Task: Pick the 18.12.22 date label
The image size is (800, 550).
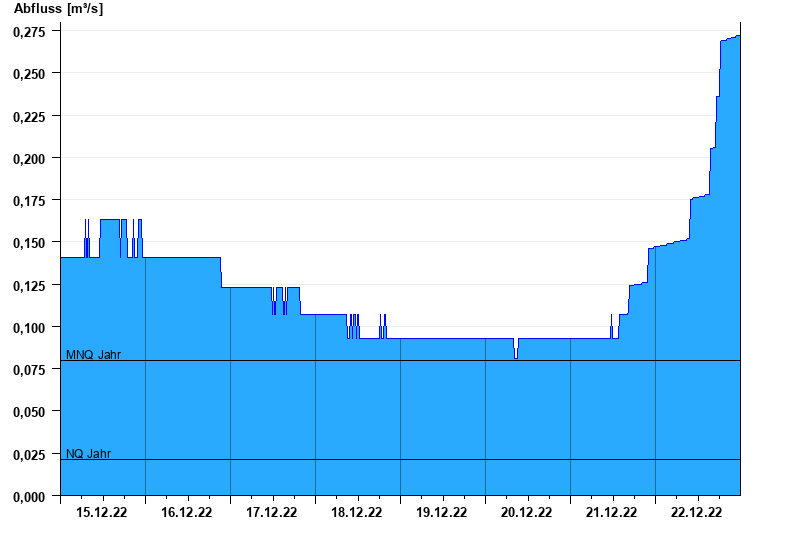Action: click(357, 512)
